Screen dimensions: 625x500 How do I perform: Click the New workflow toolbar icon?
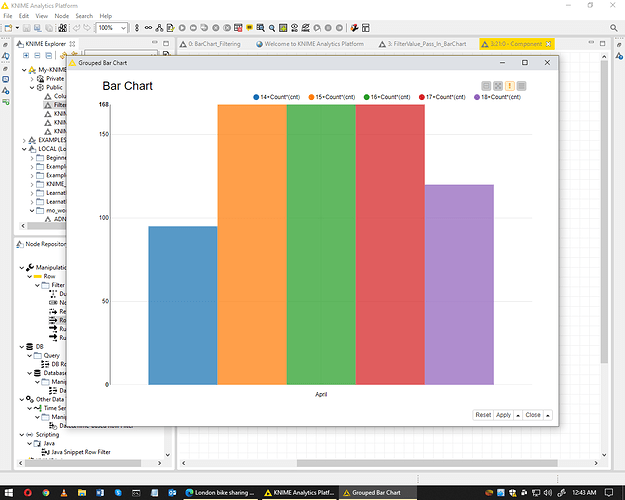tap(8, 28)
